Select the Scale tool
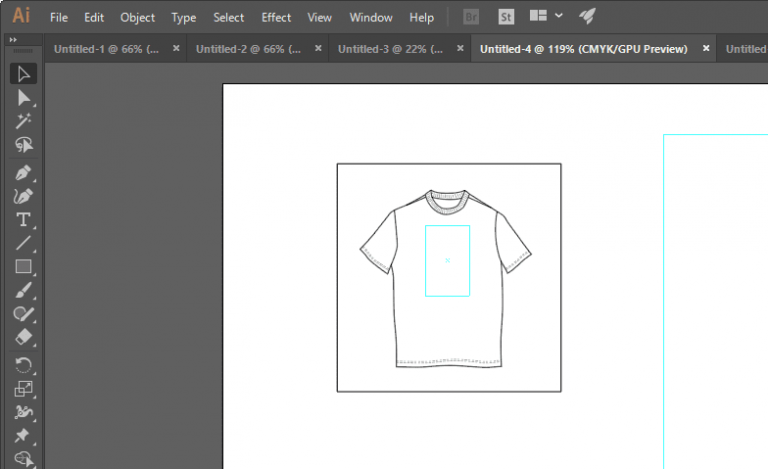 [x=23, y=389]
